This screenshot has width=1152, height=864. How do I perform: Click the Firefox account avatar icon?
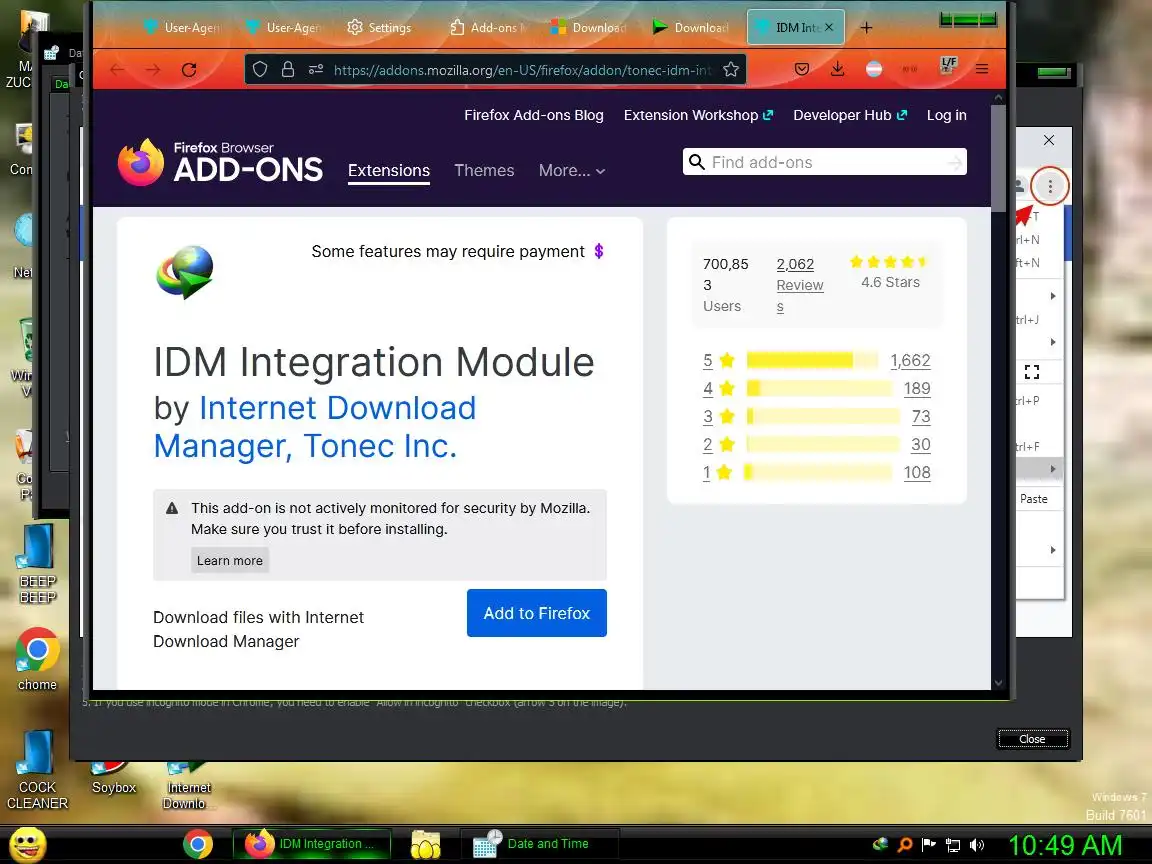click(x=874, y=69)
